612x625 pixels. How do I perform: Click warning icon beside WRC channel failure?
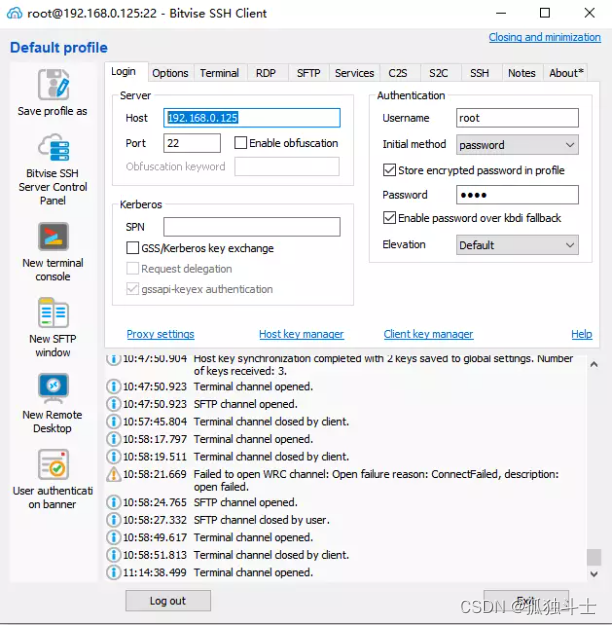114,474
